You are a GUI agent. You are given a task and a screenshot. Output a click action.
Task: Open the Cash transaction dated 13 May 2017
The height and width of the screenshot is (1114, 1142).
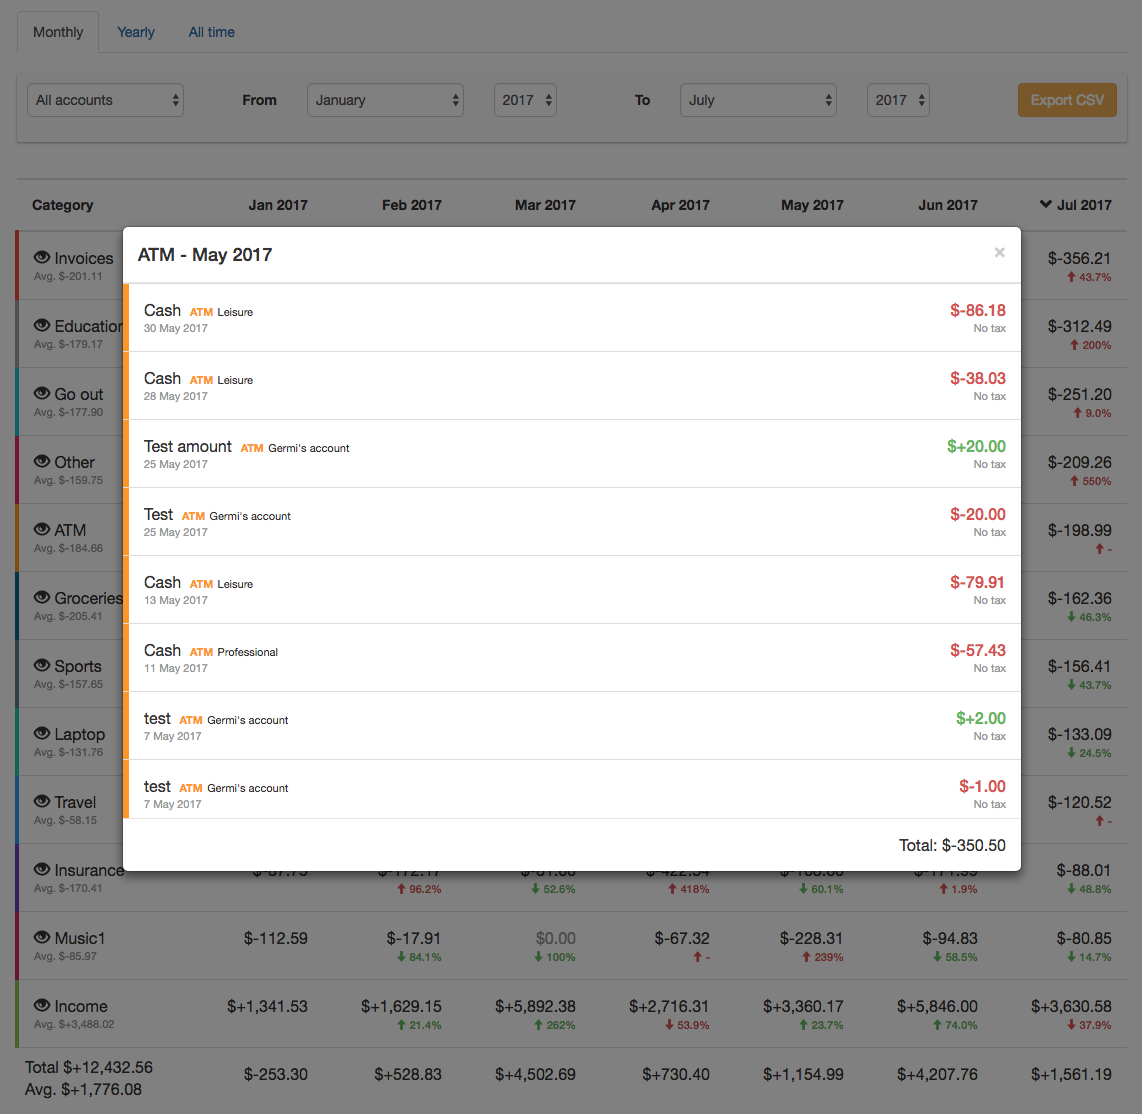572,590
